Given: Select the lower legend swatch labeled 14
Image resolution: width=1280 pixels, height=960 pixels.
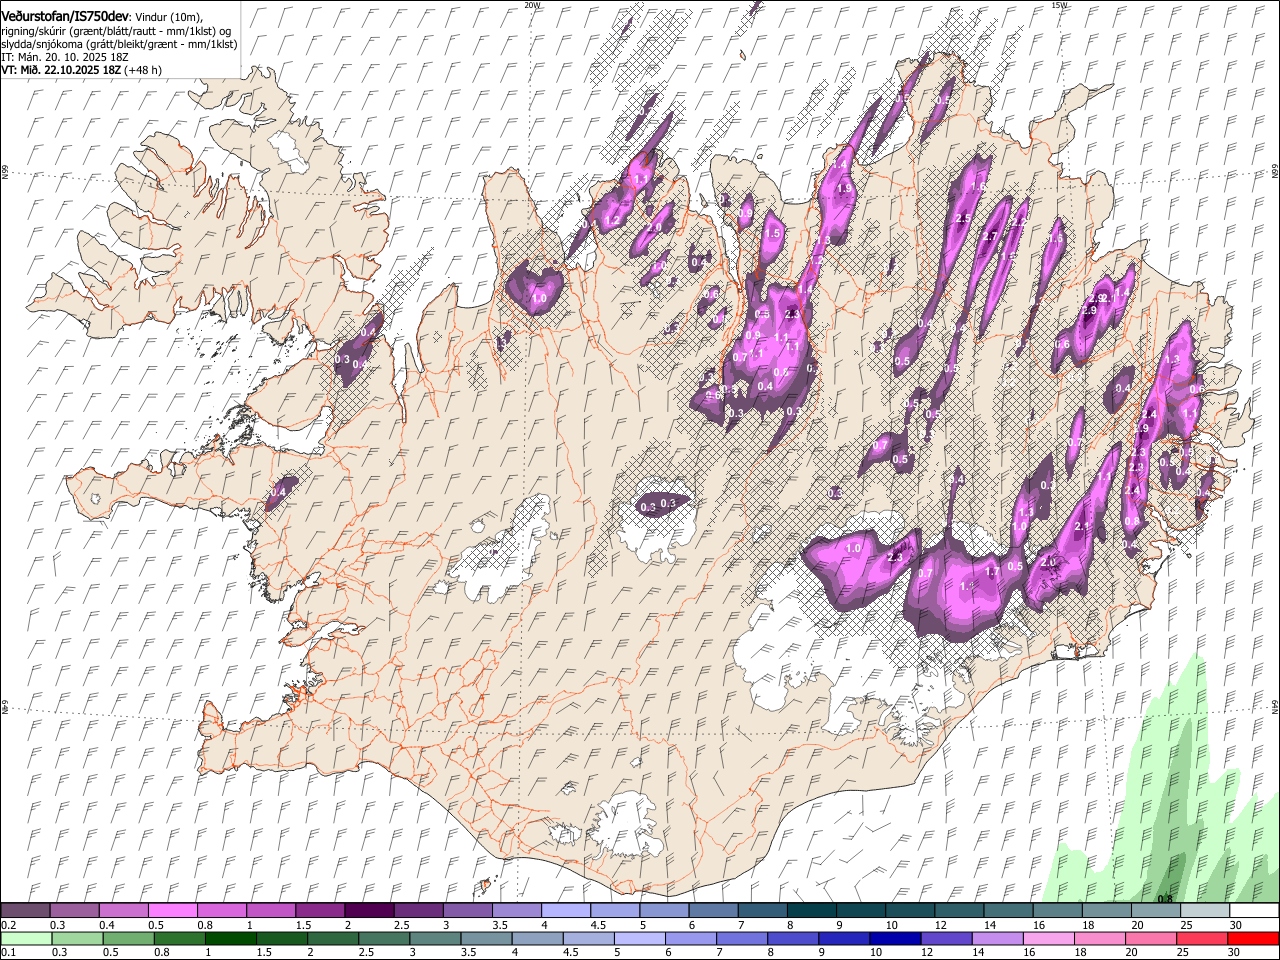Looking at the screenshot, I should (x=996, y=939).
